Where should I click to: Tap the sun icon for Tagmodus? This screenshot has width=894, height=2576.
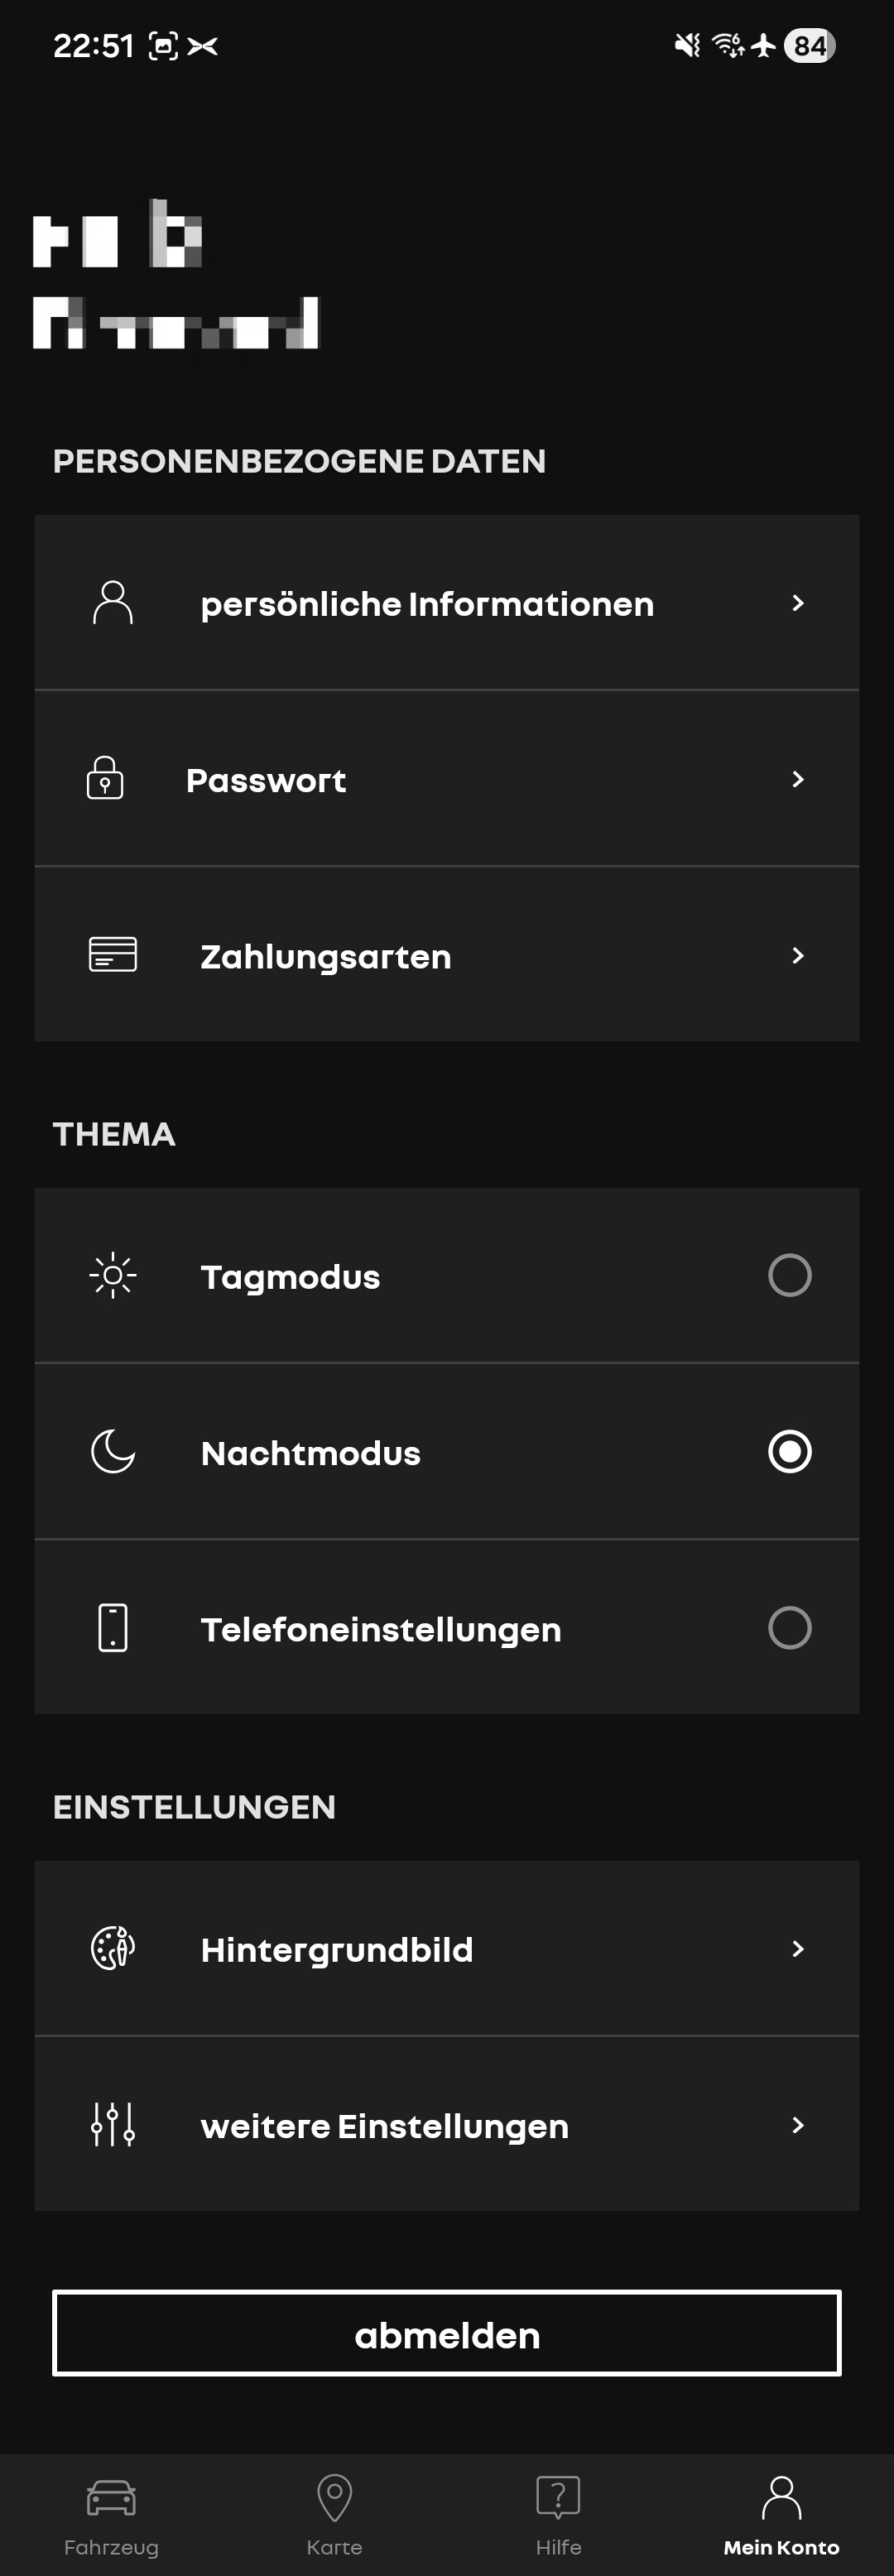(113, 1275)
